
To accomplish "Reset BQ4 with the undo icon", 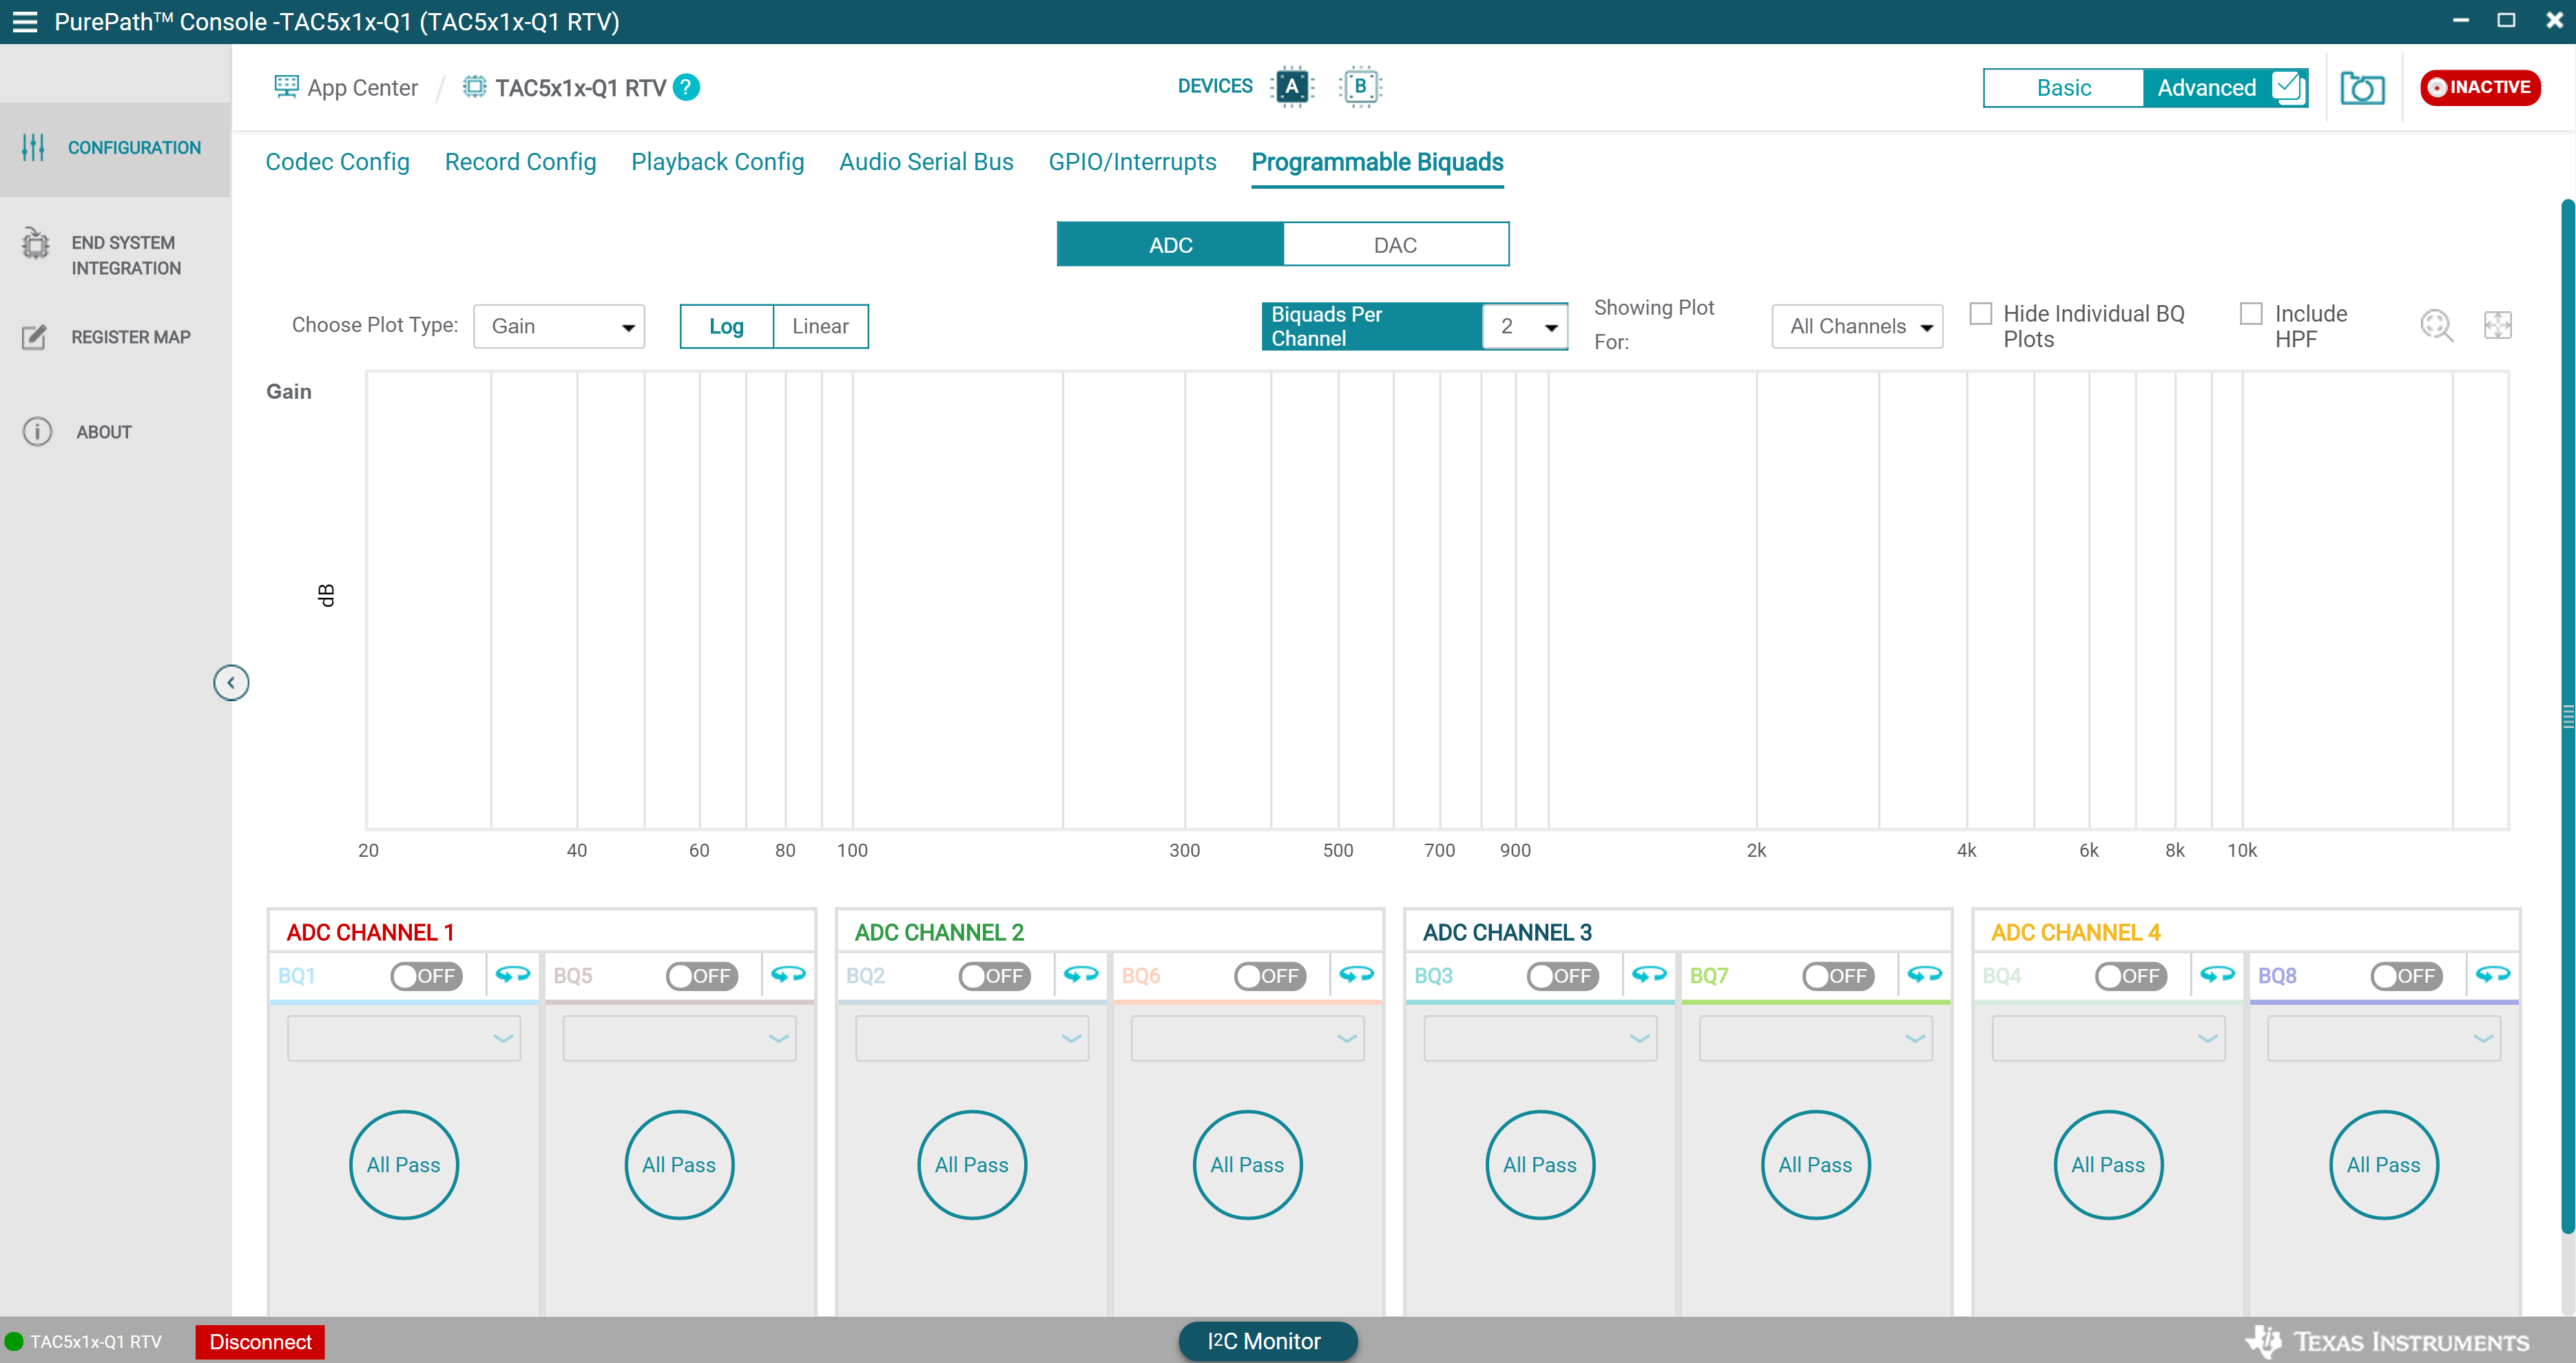I will (2217, 975).
